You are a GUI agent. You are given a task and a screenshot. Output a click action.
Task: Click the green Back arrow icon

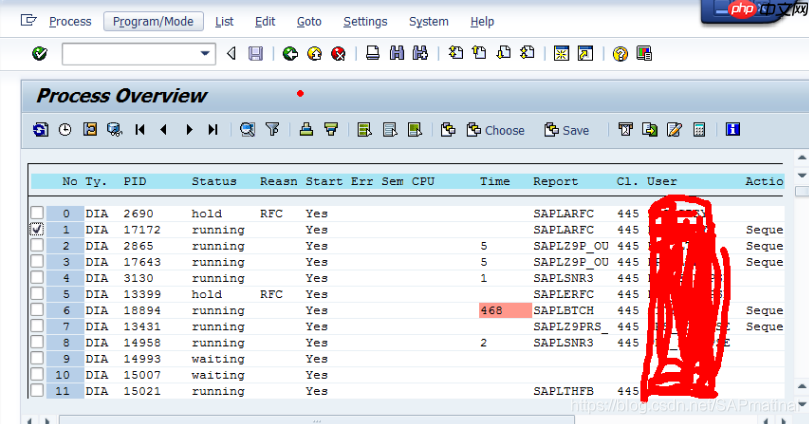(x=290, y=53)
